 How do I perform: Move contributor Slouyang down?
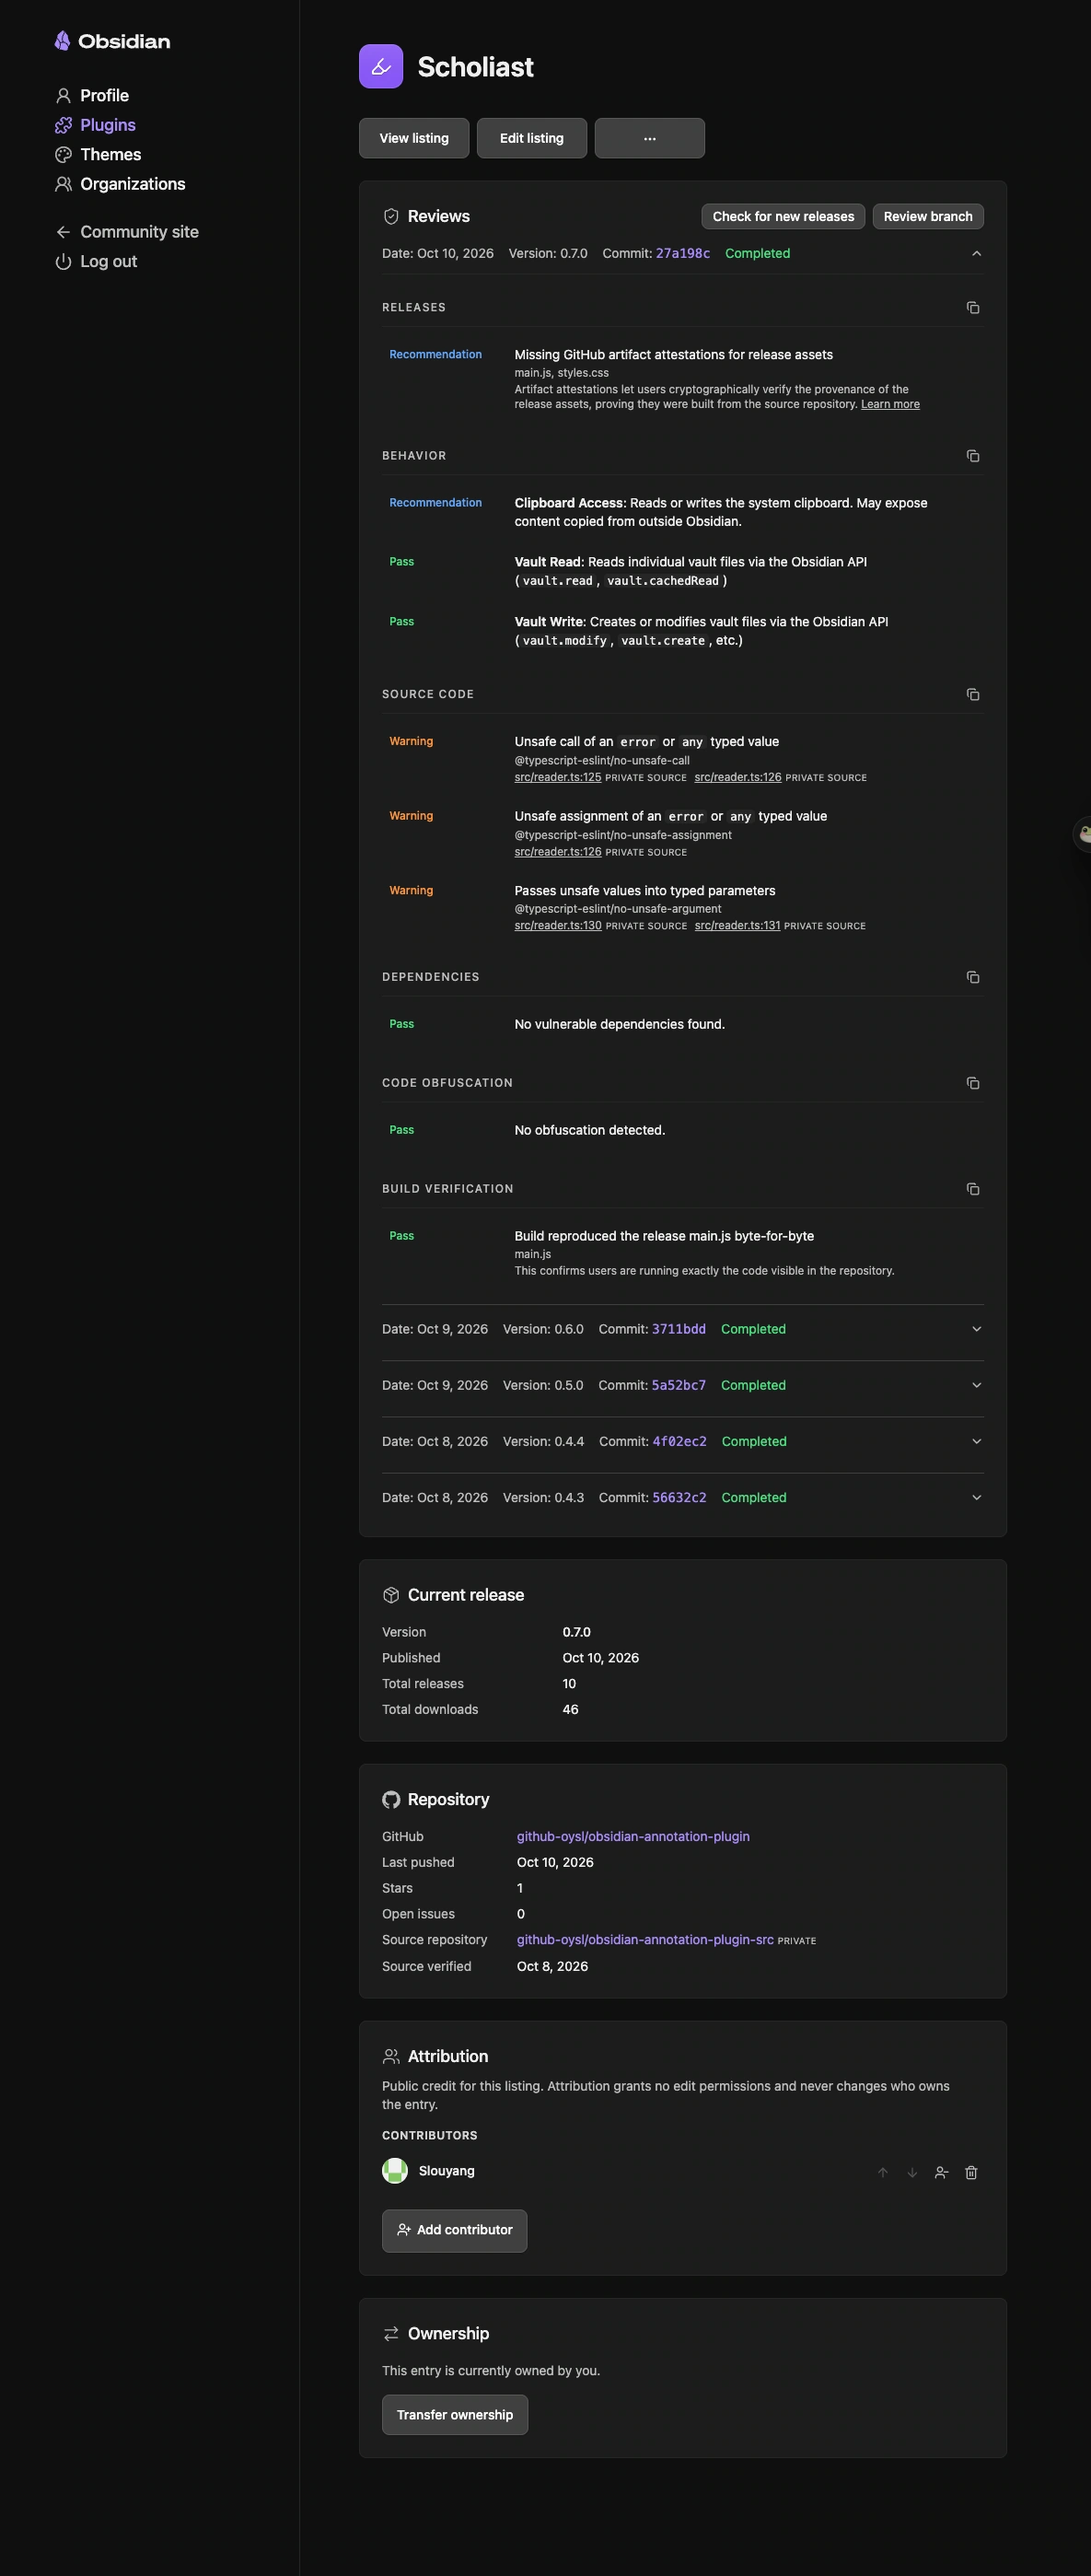pyautogui.click(x=912, y=2173)
